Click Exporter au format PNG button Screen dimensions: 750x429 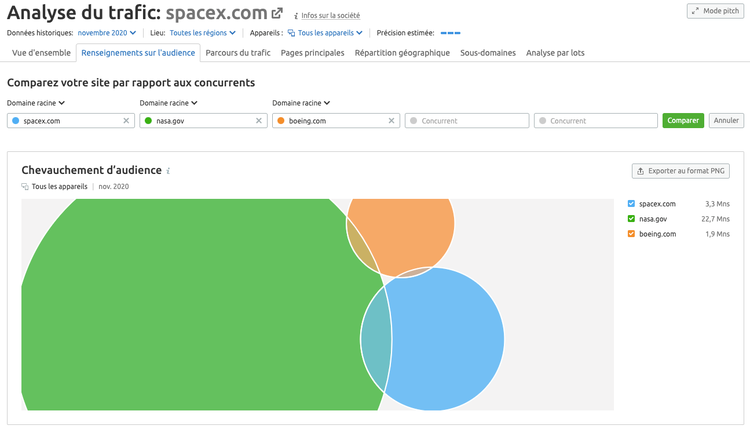point(681,171)
